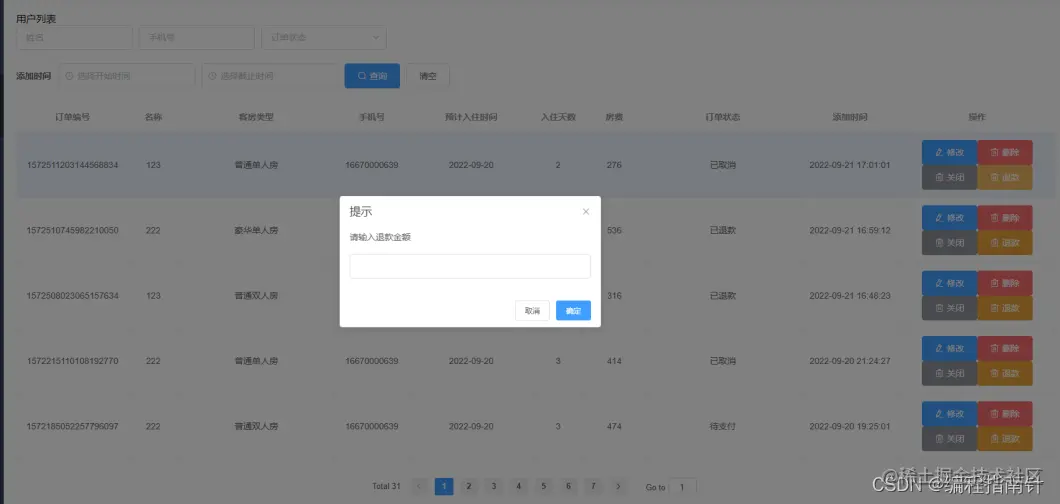Click order number 1572510745982210050
The width and height of the screenshot is (1060, 504).
[x=72, y=230]
